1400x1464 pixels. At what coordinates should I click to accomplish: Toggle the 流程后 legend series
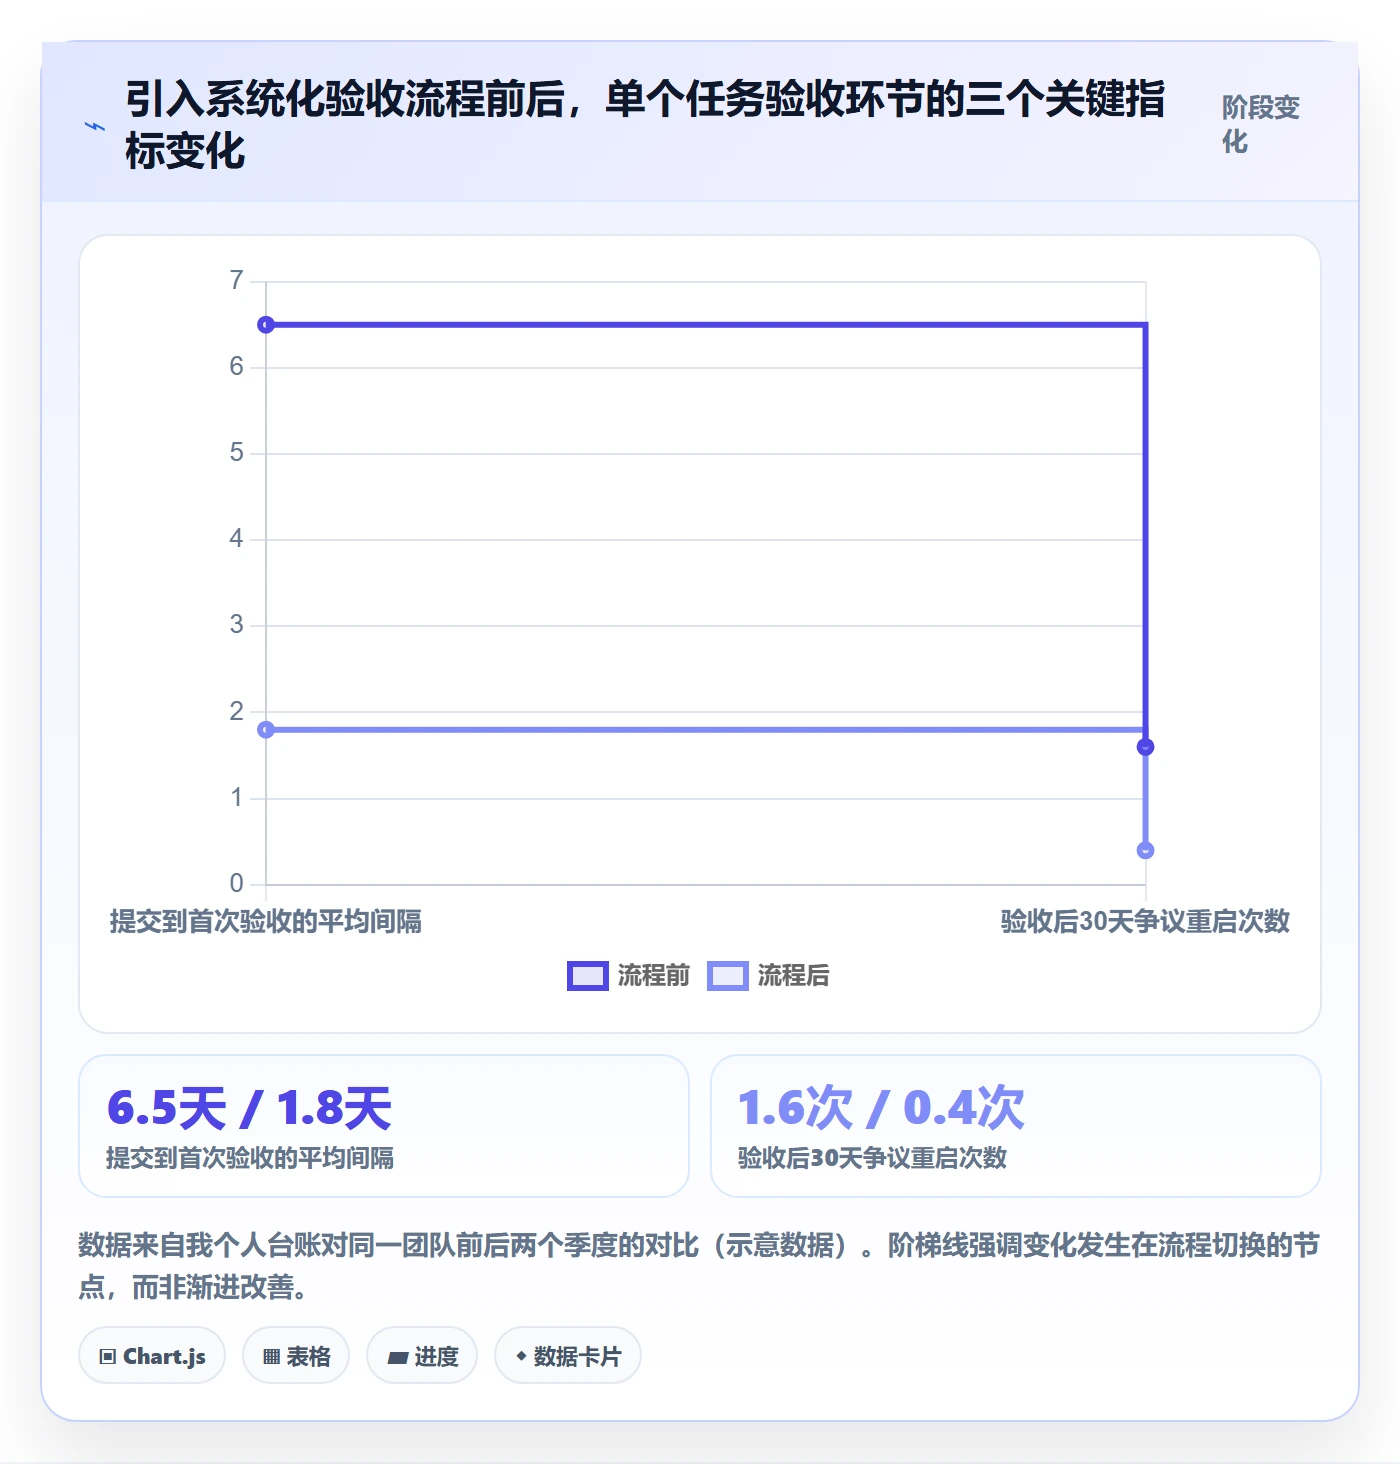[768, 975]
